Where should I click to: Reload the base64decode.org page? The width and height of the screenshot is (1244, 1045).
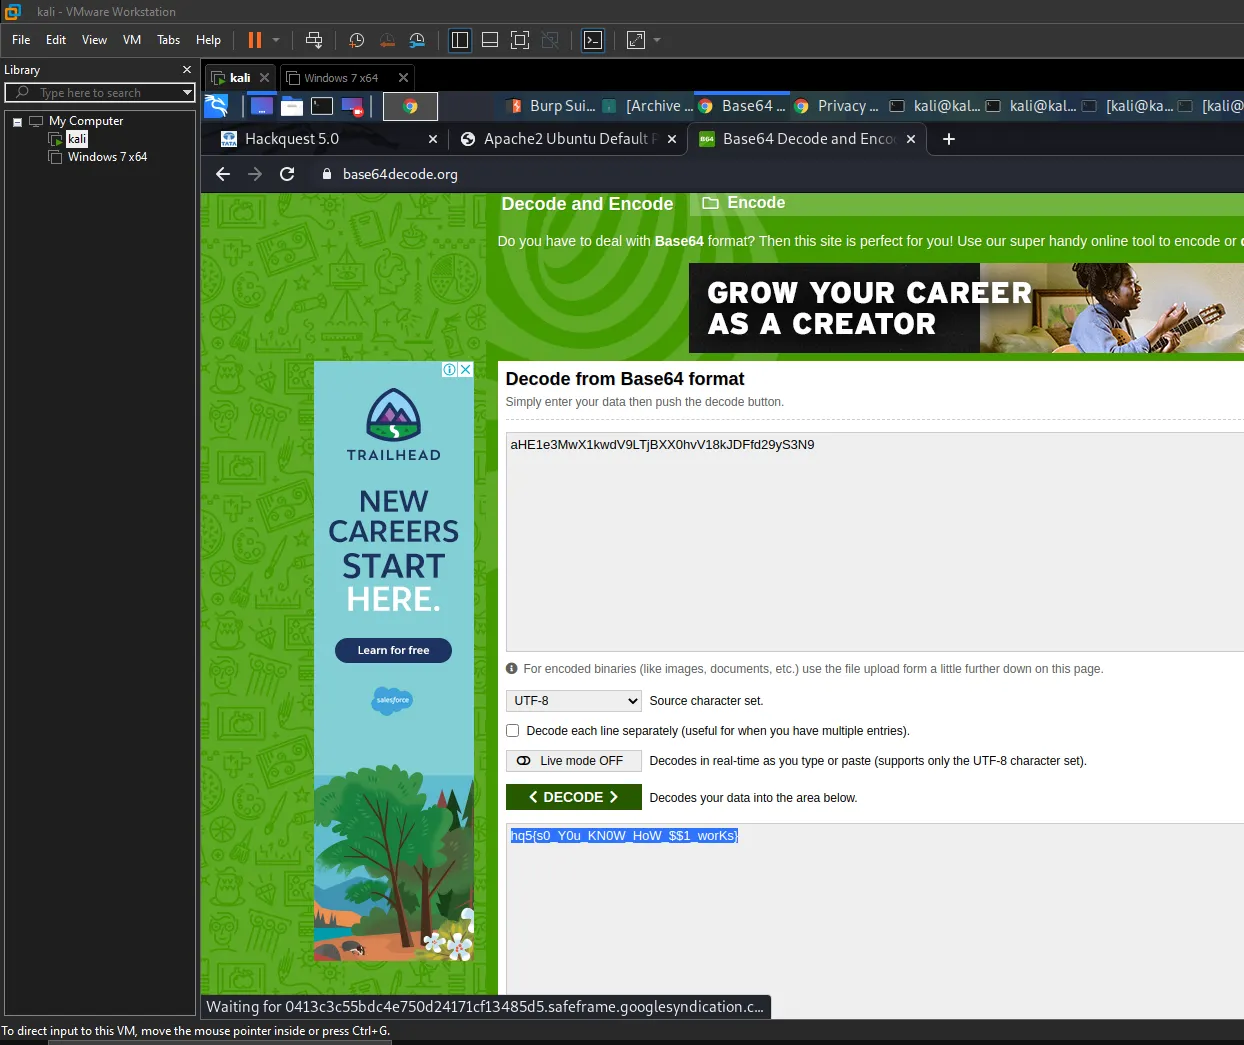287,174
